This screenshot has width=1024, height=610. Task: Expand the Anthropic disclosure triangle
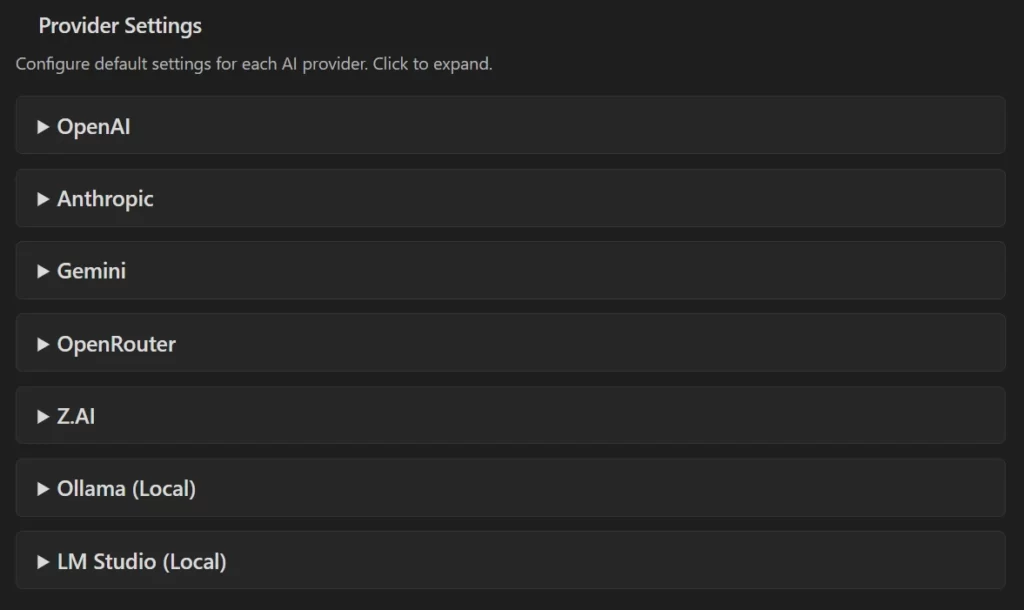point(43,199)
